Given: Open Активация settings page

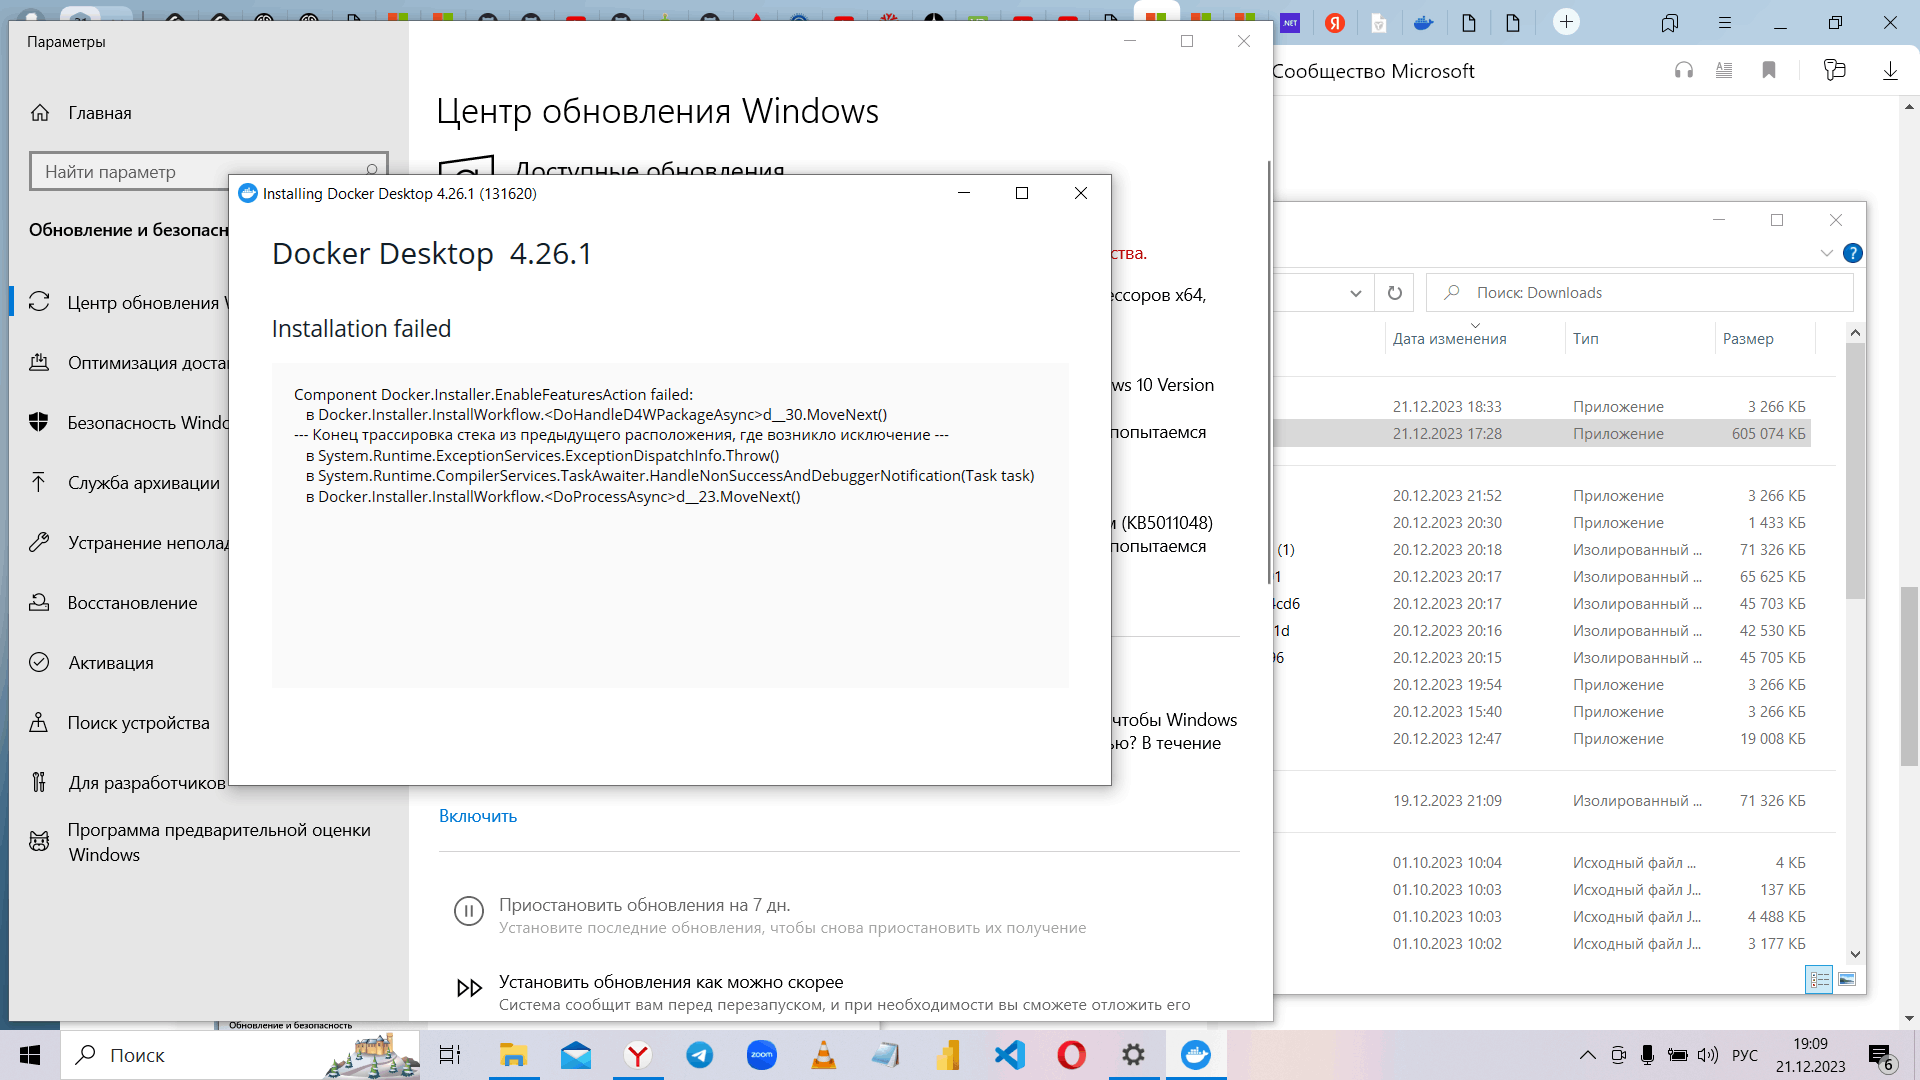Looking at the screenshot, I should (92, 663).
